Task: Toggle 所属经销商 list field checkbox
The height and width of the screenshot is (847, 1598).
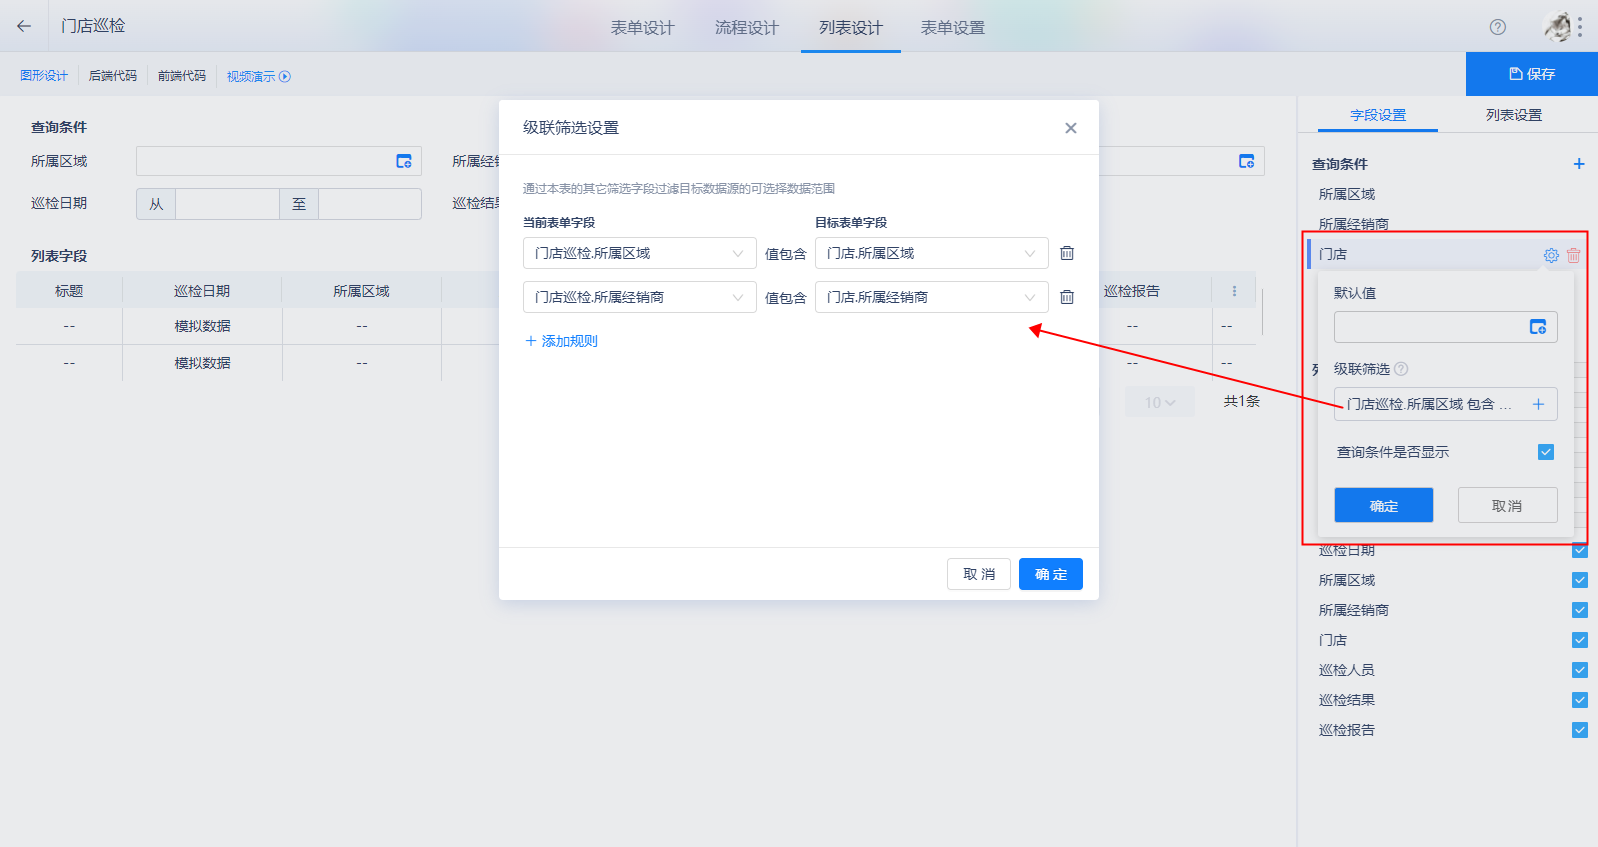Action: point(1580,610)
